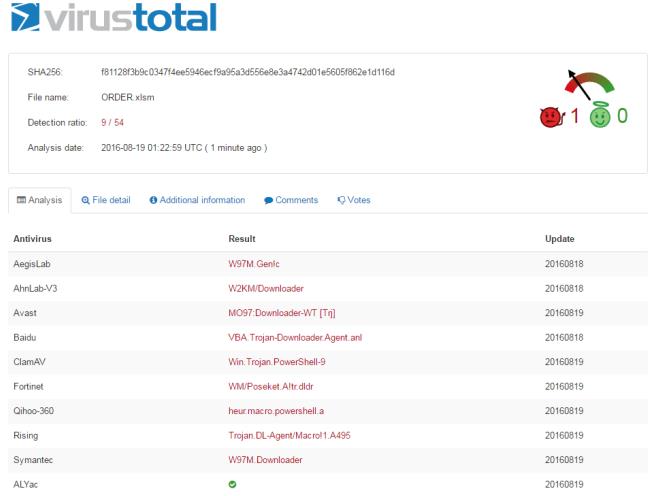Open the Votes tab

point(354,200)
